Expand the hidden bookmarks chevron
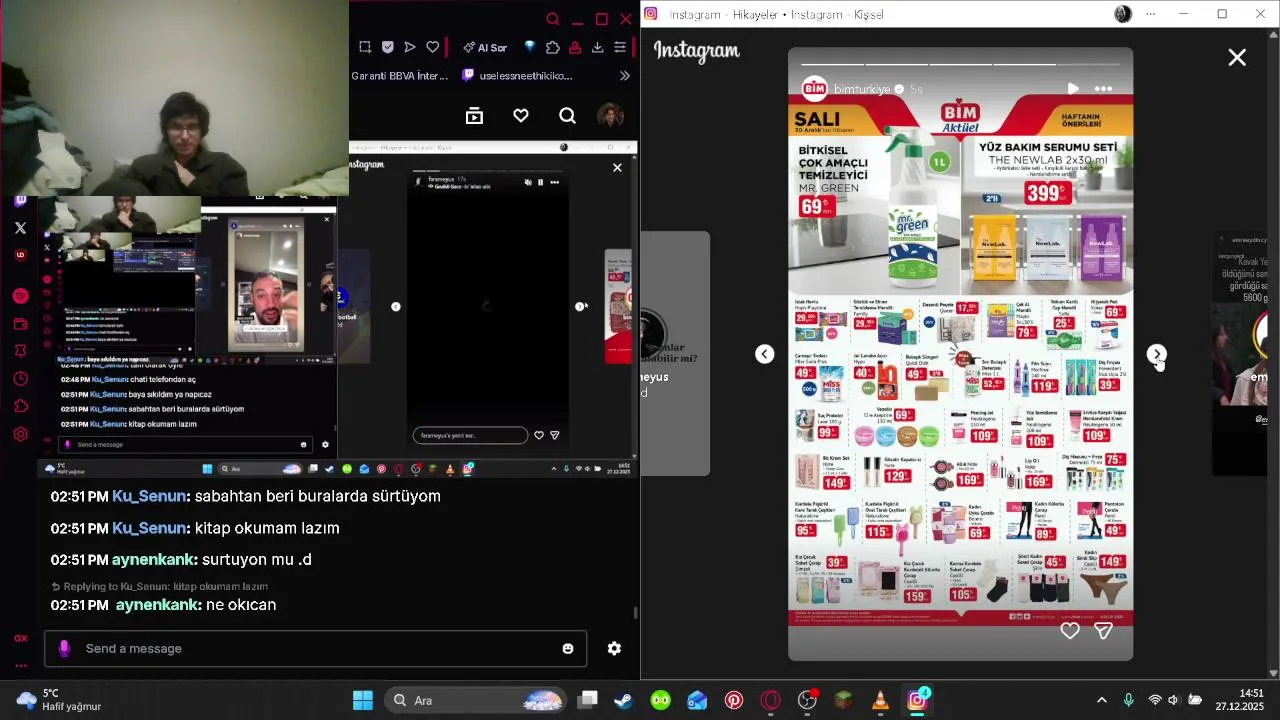The image size is (1280, 720). coord(625,75)
